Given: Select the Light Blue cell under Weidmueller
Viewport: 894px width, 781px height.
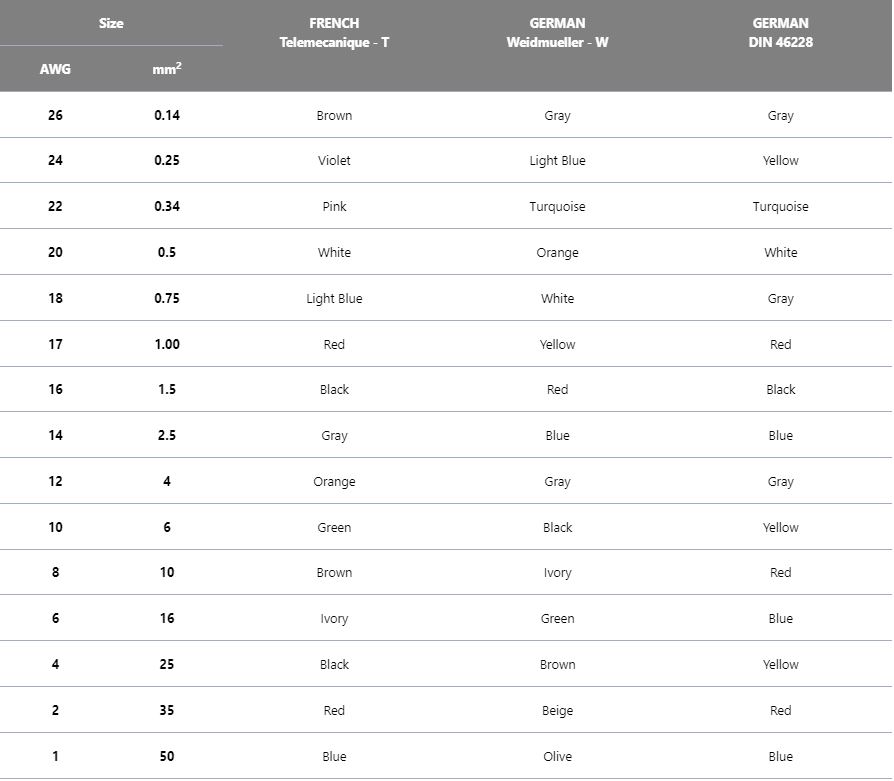Looking at the screenshot, I should point(557,161).
